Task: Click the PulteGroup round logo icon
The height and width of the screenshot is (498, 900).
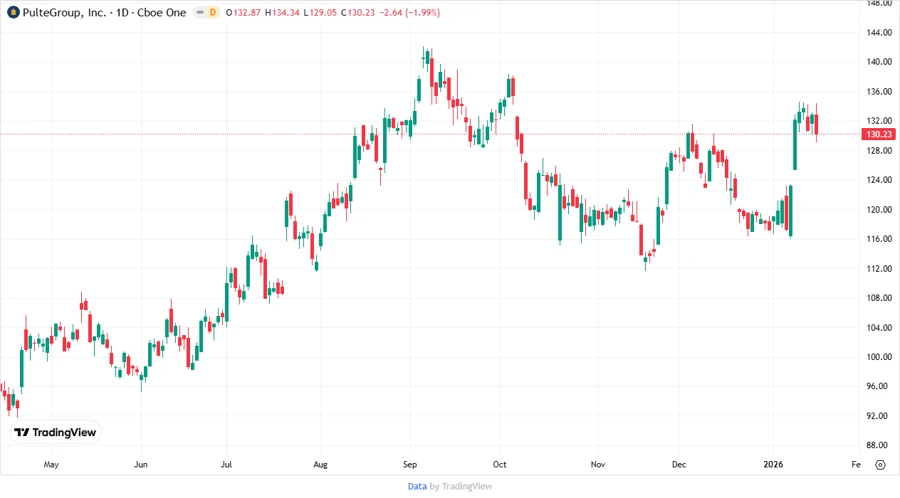Action: 13,12
